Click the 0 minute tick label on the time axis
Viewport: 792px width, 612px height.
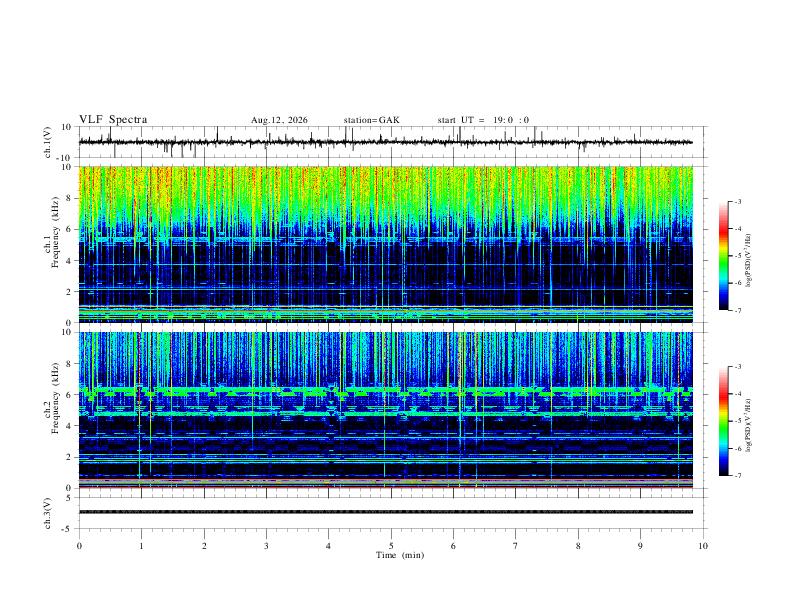point(79,546)
